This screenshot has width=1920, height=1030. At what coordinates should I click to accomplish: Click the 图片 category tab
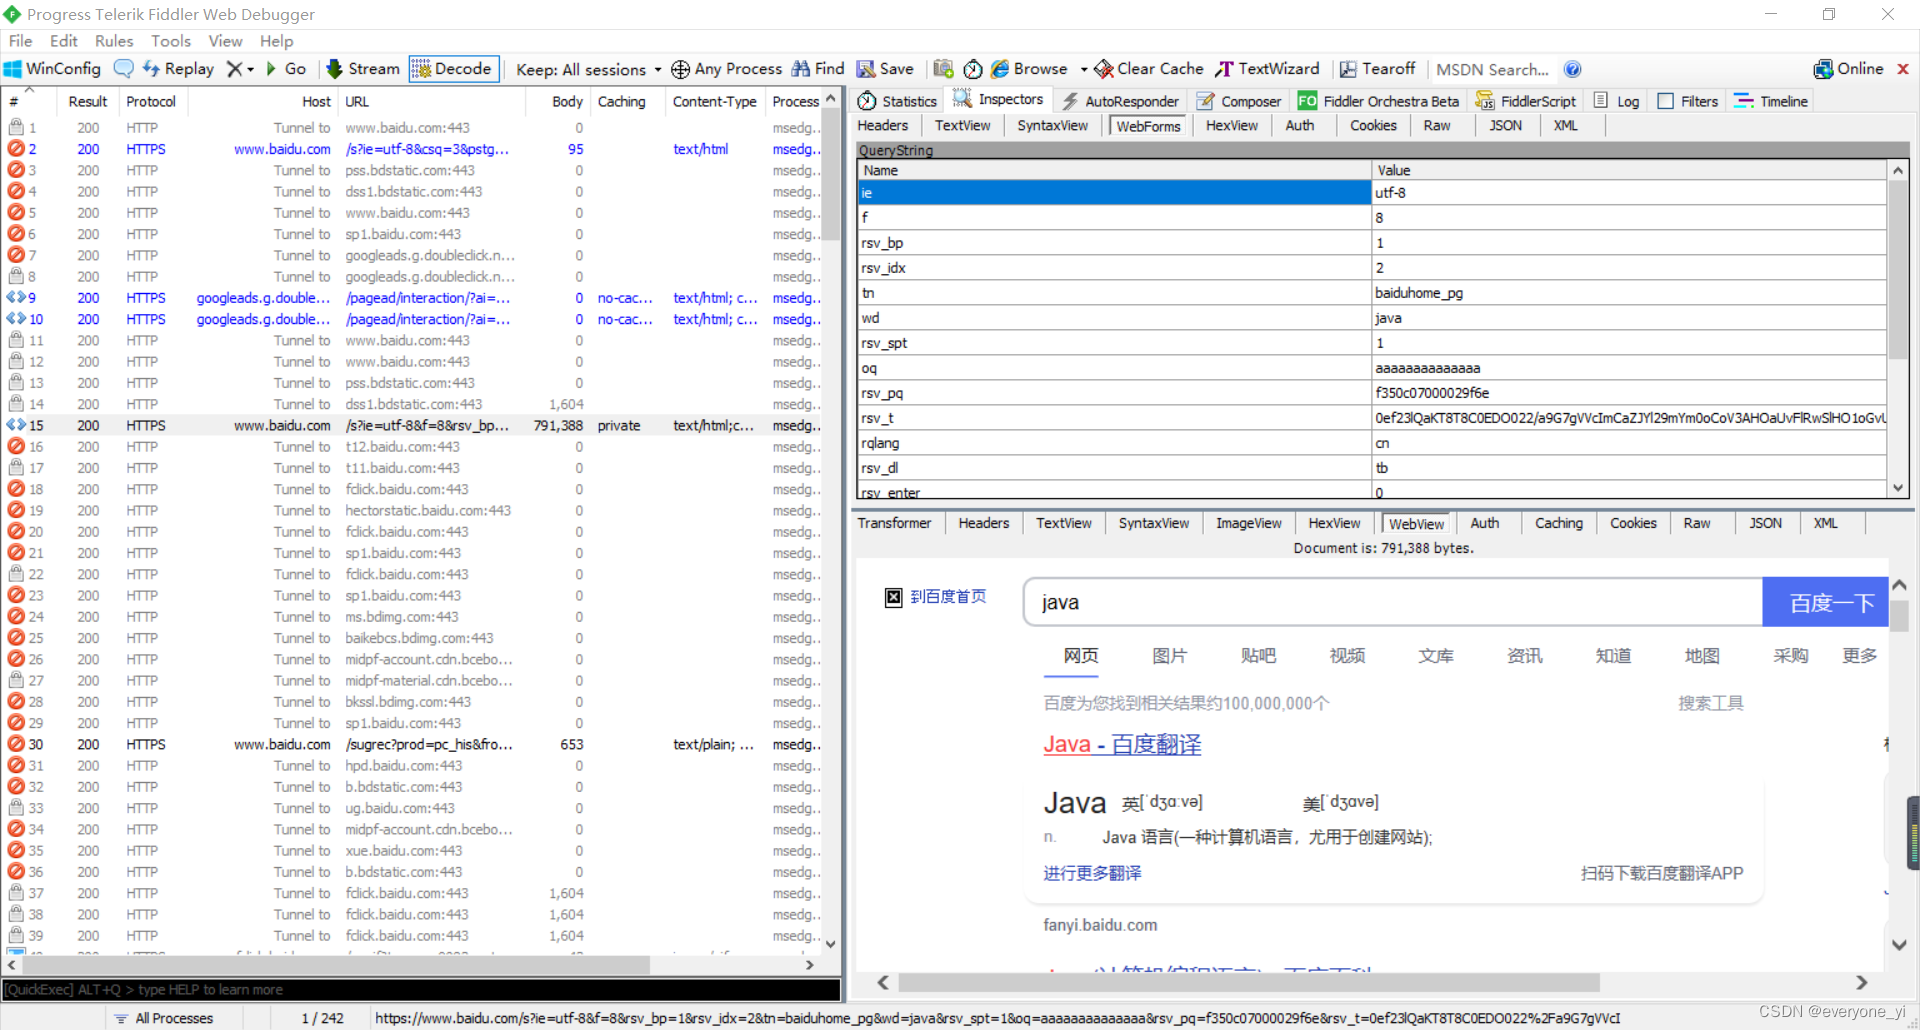click(1169, 656)
